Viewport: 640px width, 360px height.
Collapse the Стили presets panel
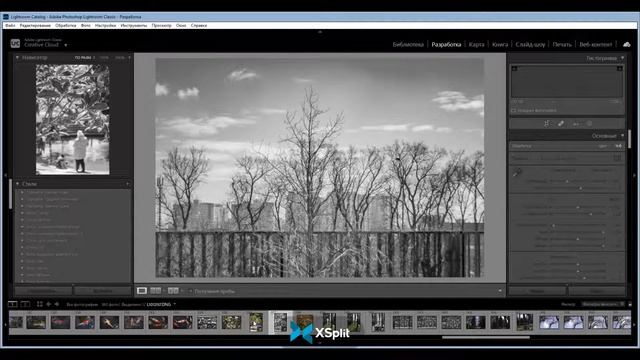(x=17, y=184)
